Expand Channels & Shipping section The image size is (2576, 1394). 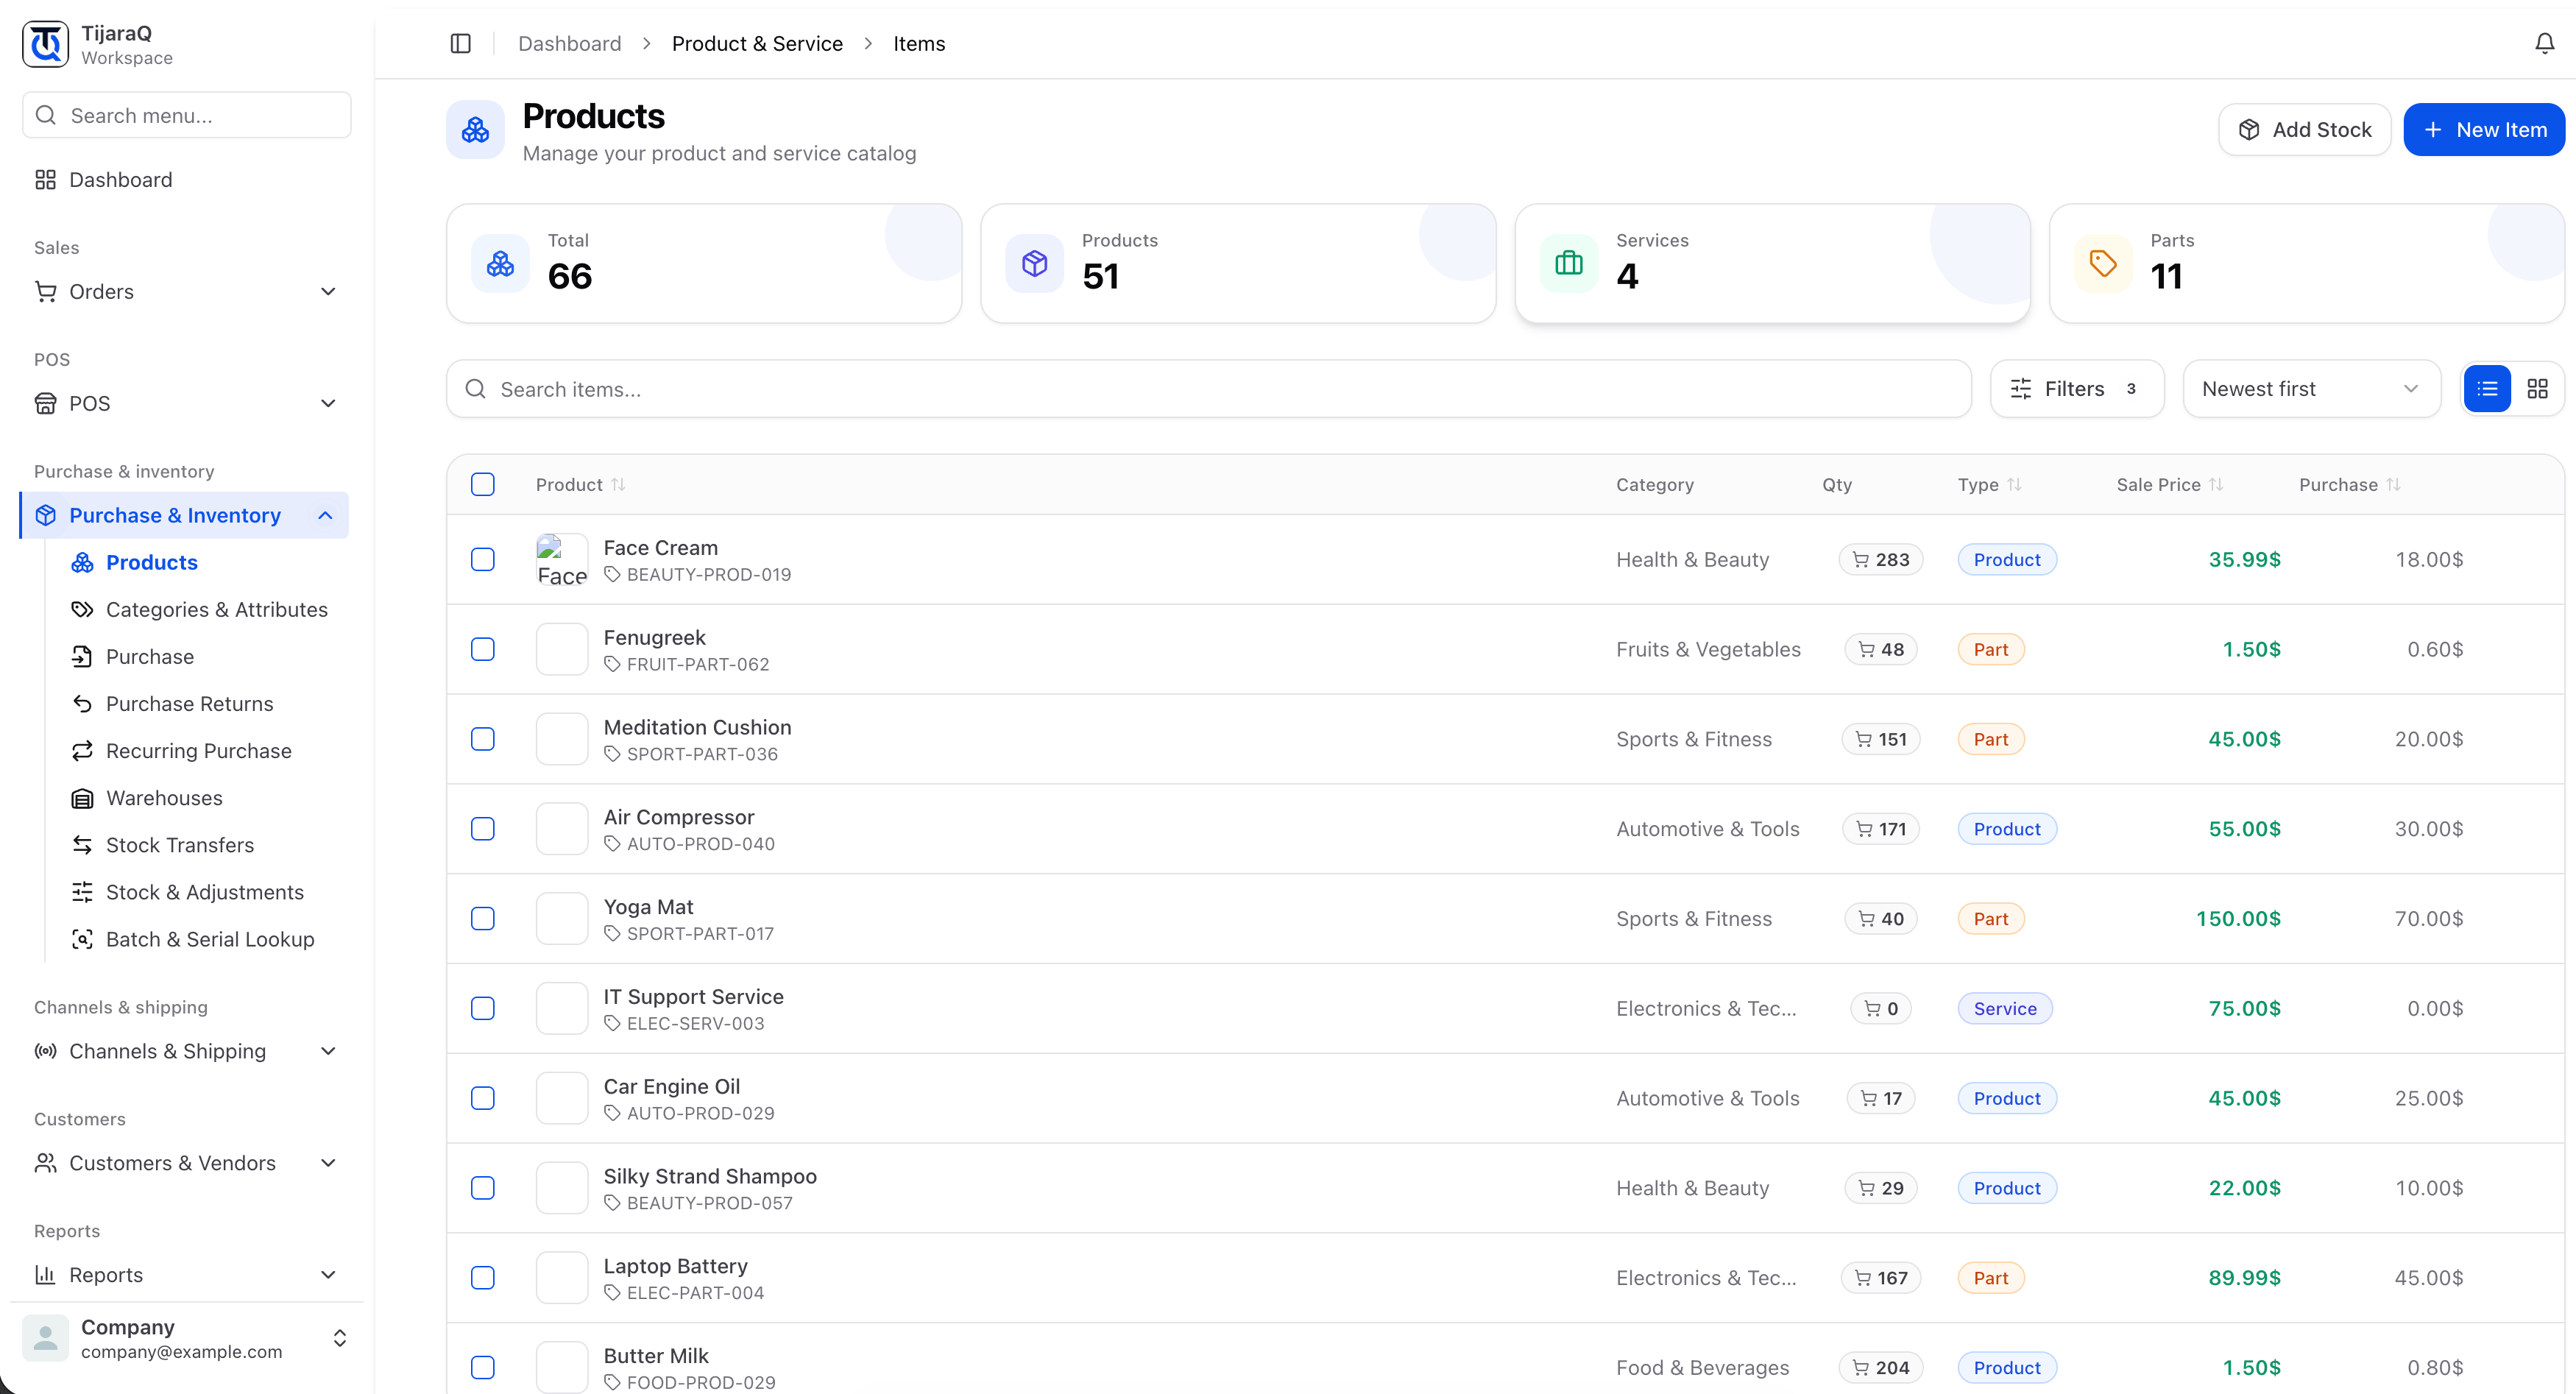pos(186,1051)
